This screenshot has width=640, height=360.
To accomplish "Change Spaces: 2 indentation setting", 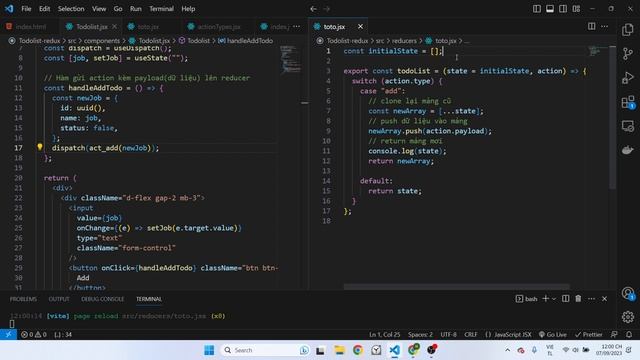I will pyautogui.click(x=420, y=334).
